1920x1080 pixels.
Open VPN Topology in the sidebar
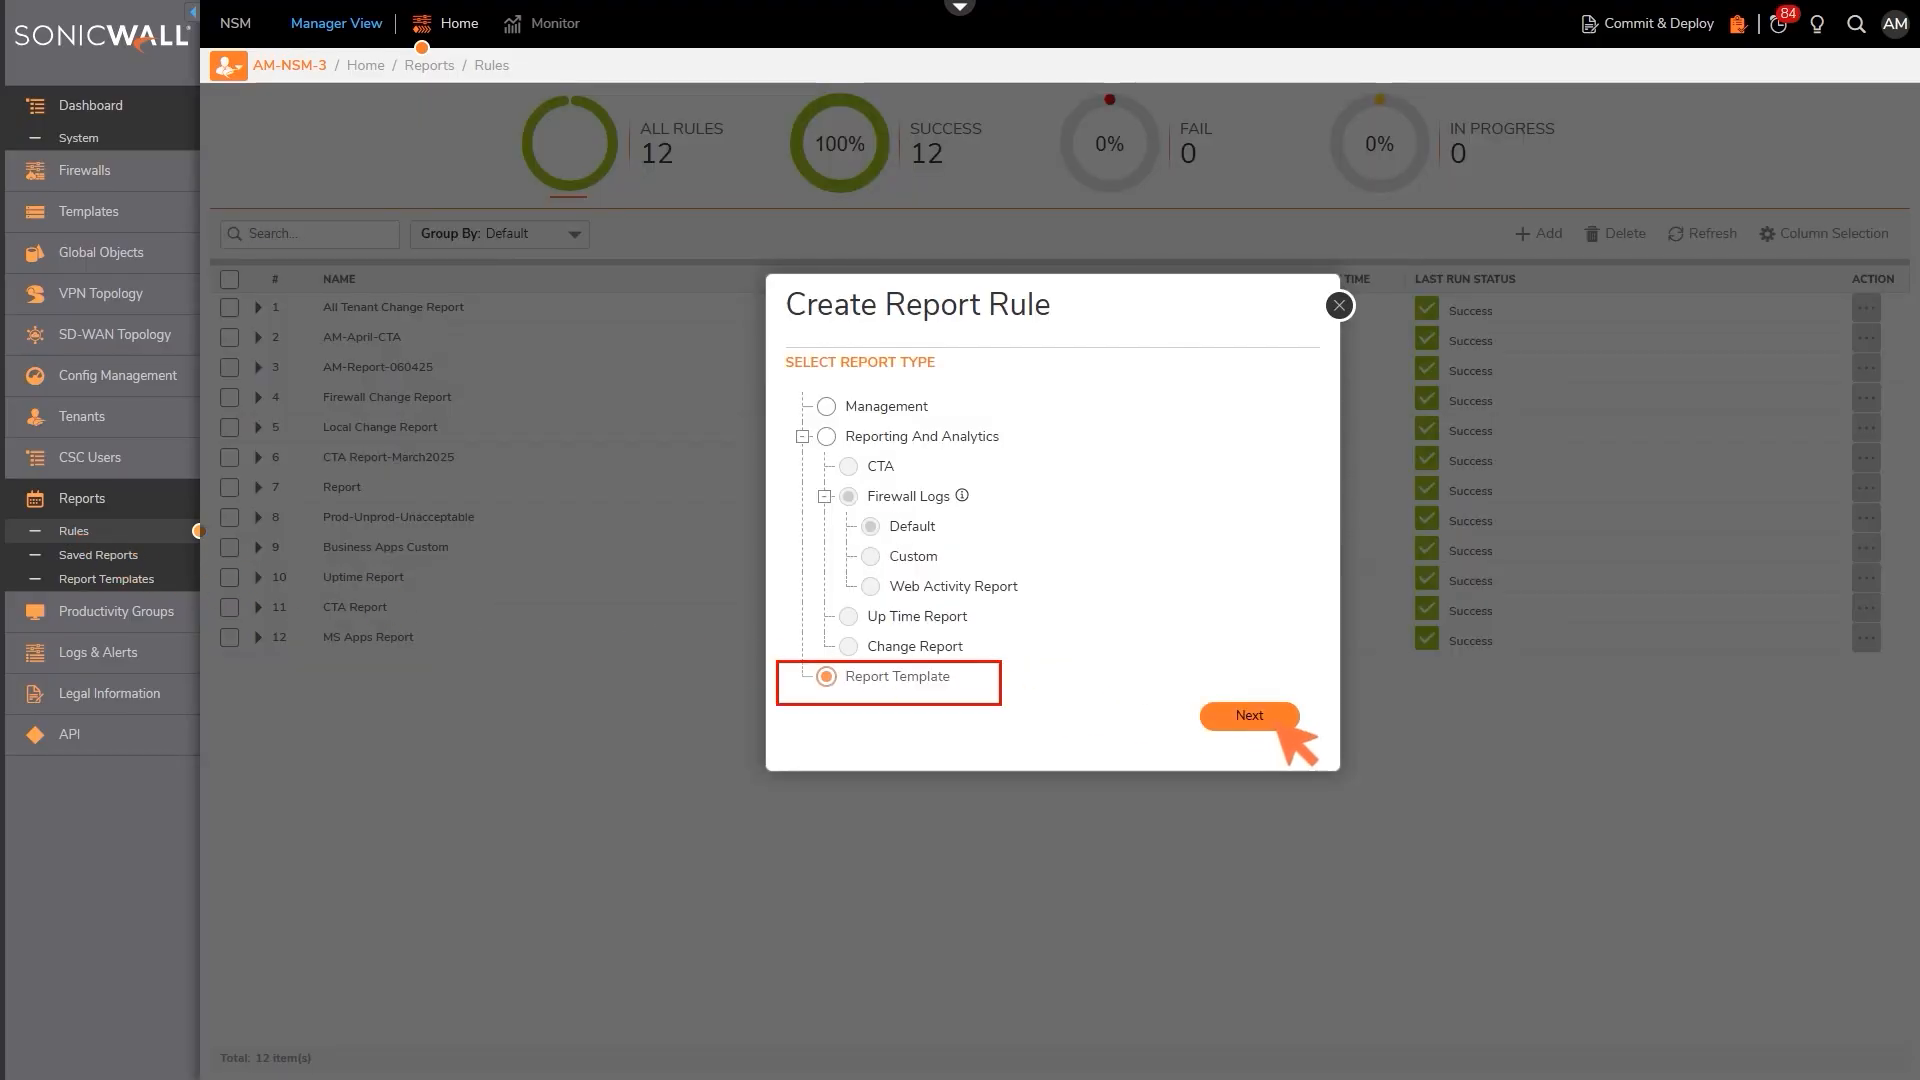coord(100,293)
